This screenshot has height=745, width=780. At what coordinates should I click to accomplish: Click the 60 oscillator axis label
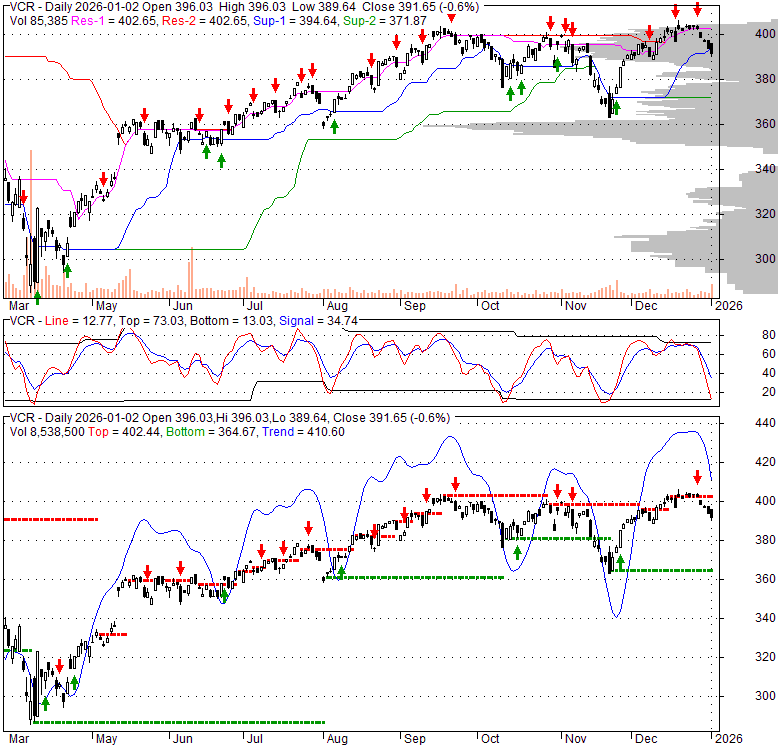[769, 354]
